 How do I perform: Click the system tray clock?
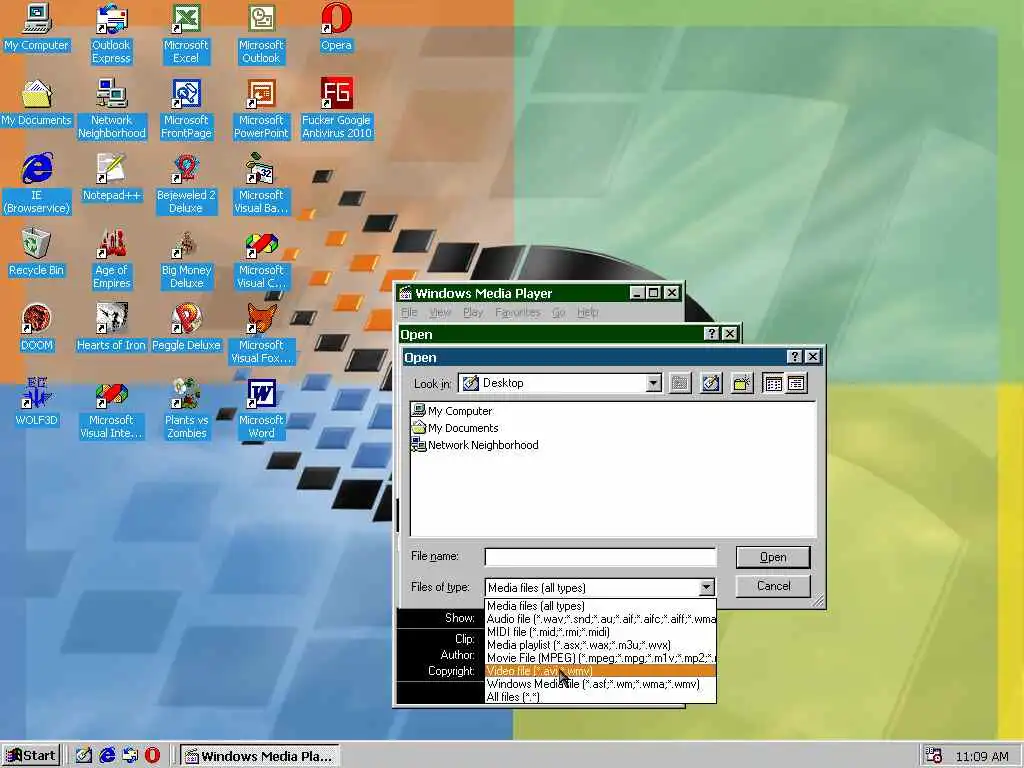coord(982,756)
